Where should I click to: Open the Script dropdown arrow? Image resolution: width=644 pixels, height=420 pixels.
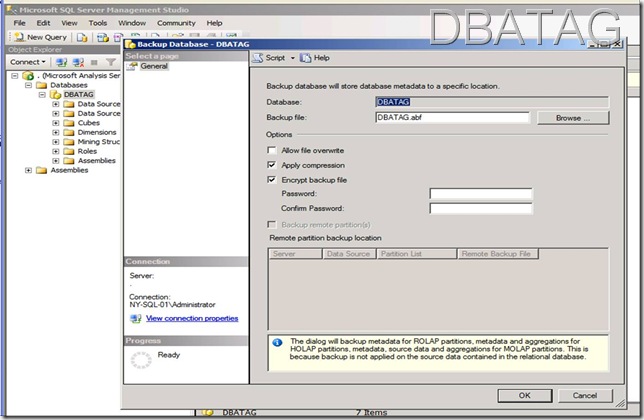click(x=293, y=58)
